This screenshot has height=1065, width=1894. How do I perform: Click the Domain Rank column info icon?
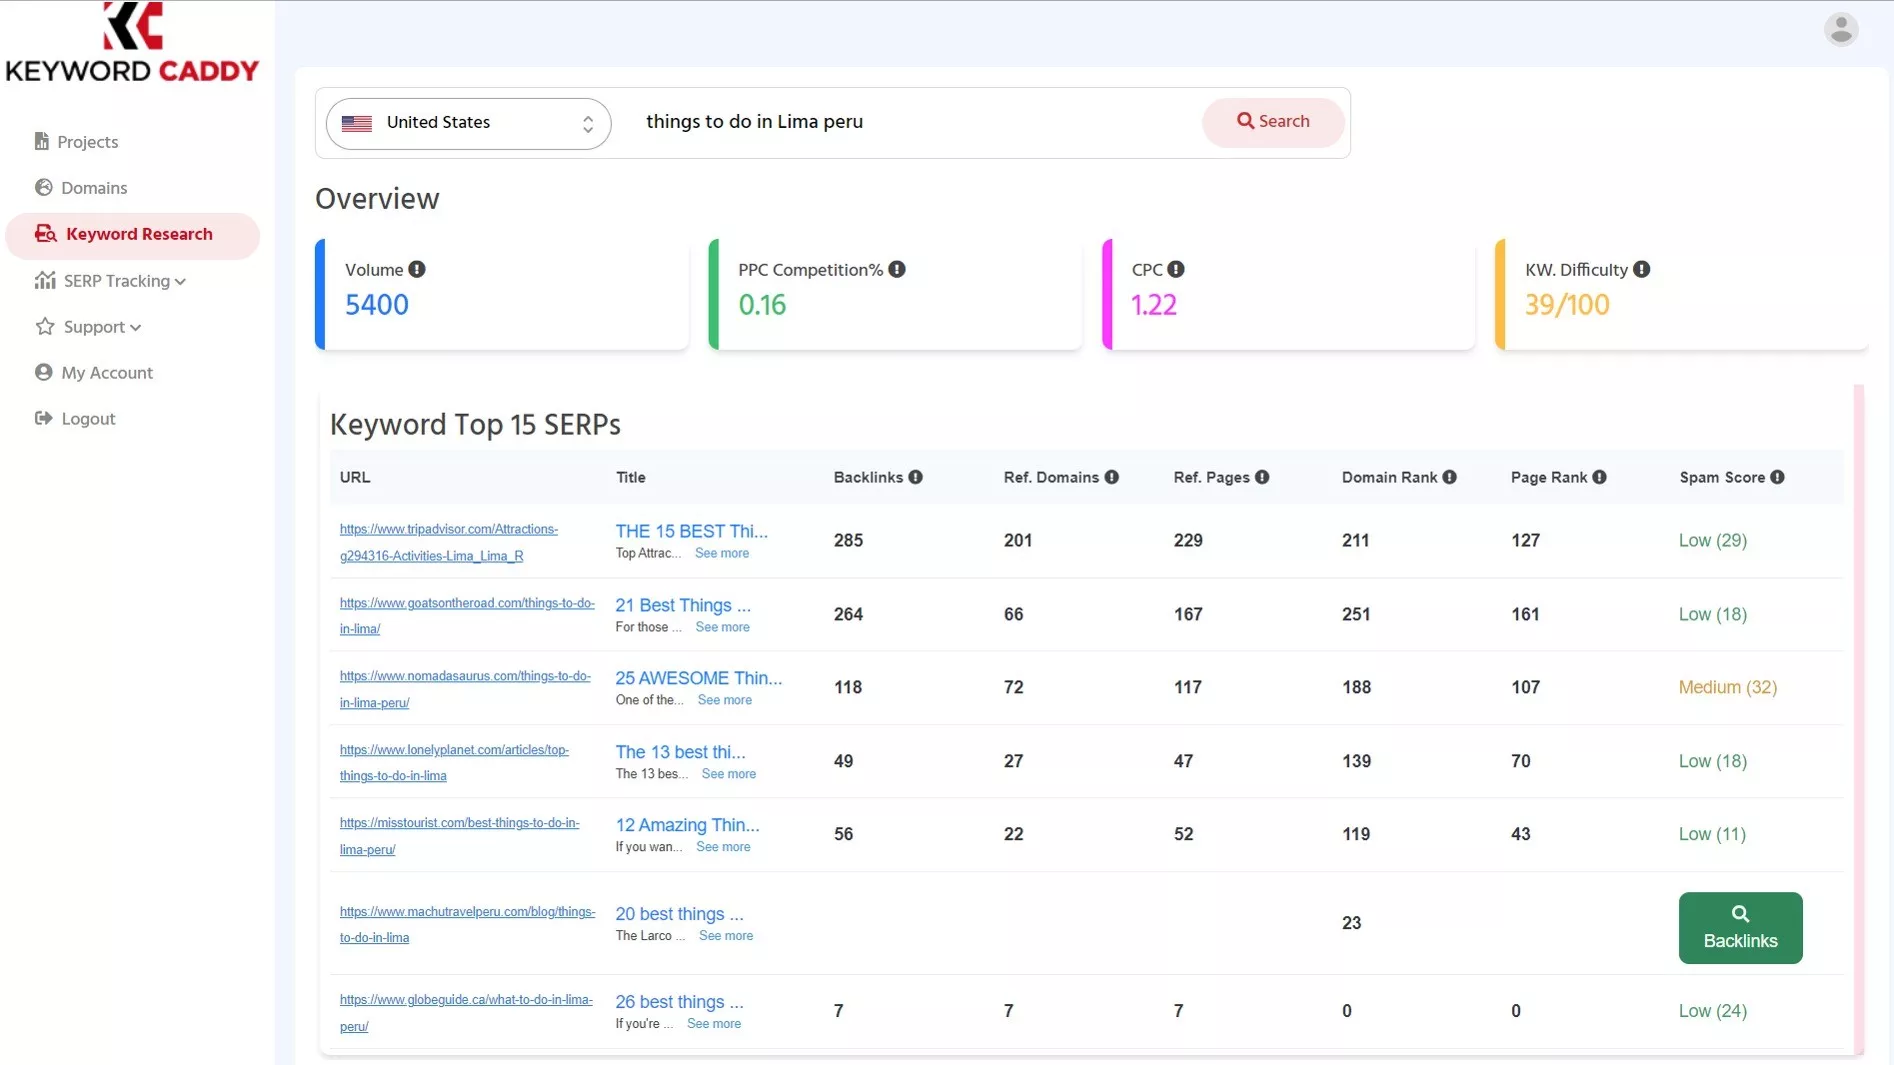tap(1449, 478)
